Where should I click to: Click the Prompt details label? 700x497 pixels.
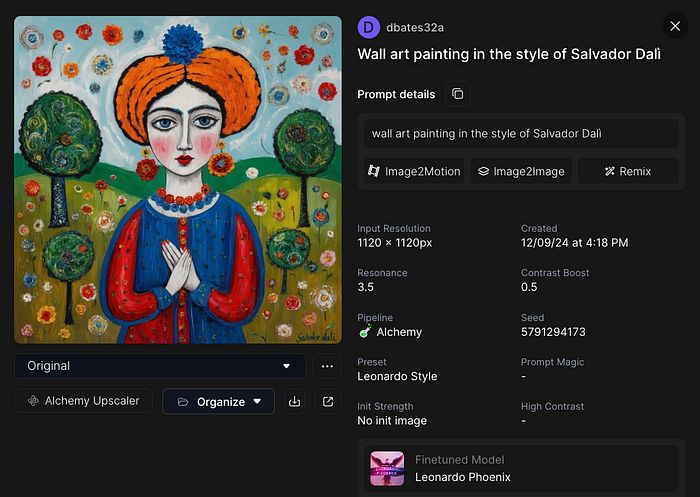click(396, 95)
